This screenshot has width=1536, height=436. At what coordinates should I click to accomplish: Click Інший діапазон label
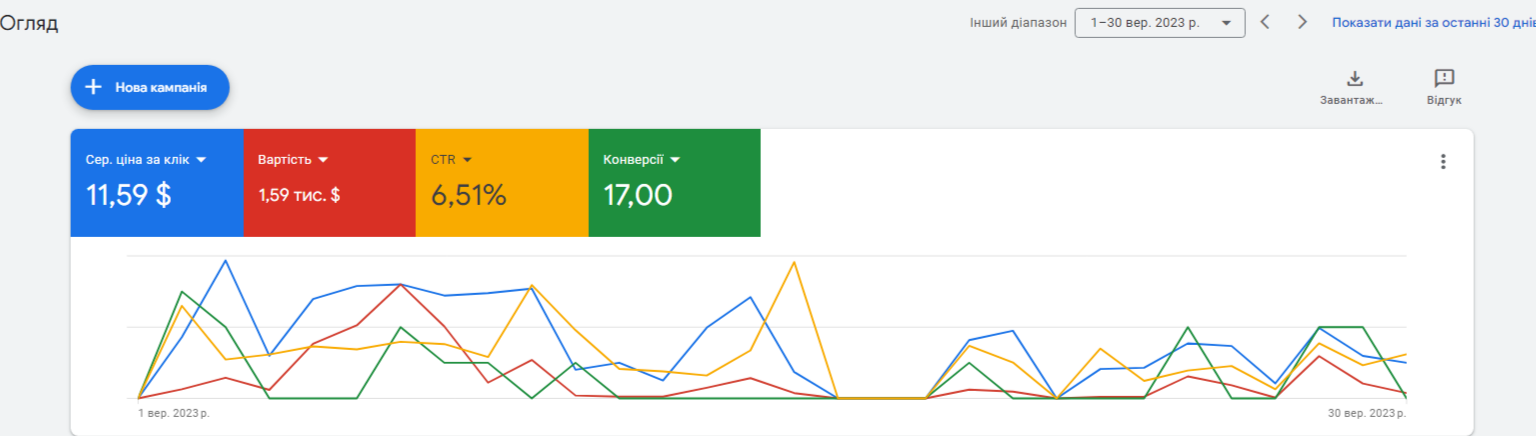pos(1018,23)
